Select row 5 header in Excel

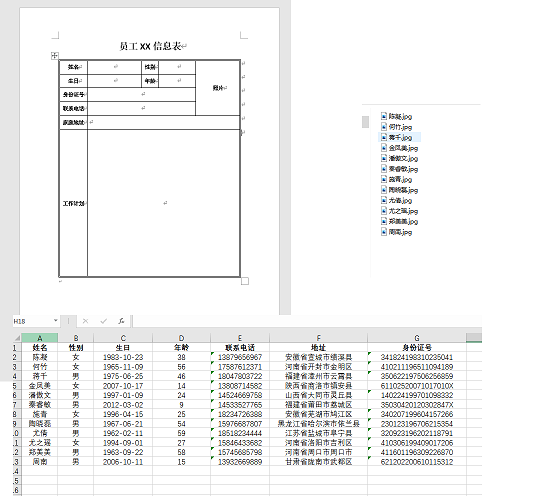coord(17,386)
